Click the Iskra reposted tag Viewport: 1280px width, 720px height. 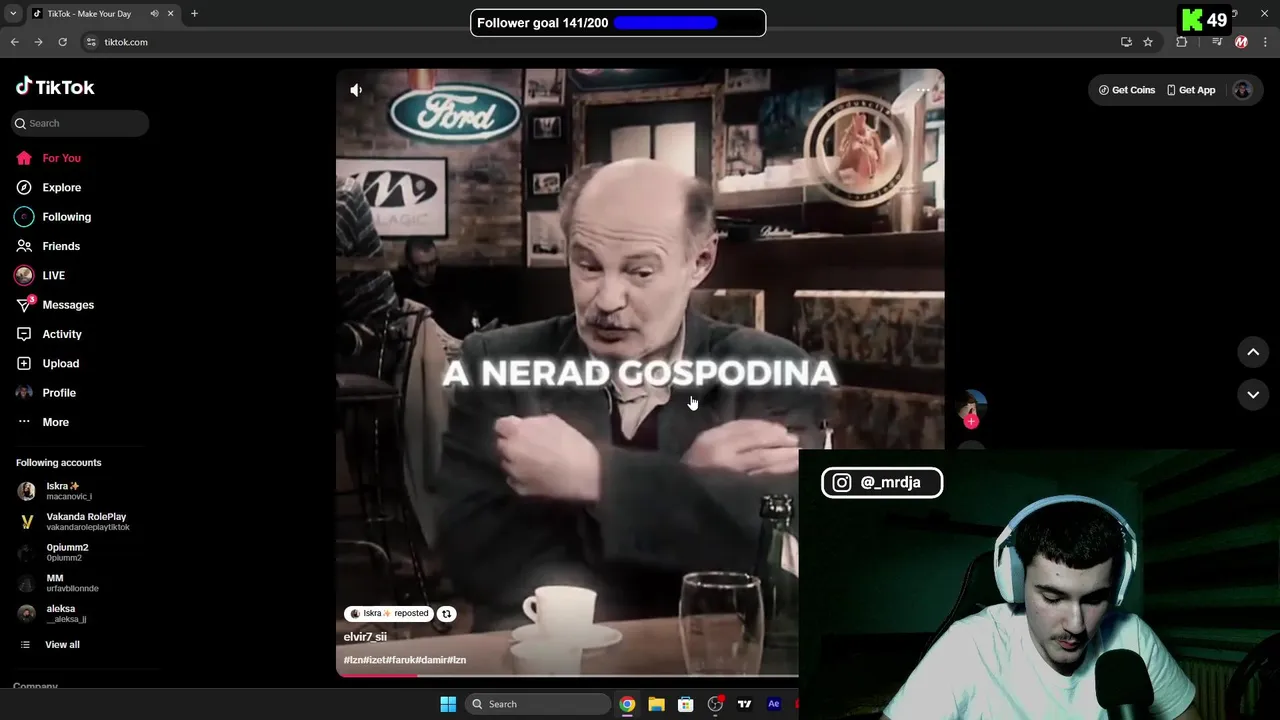click(x=389, y=614)
